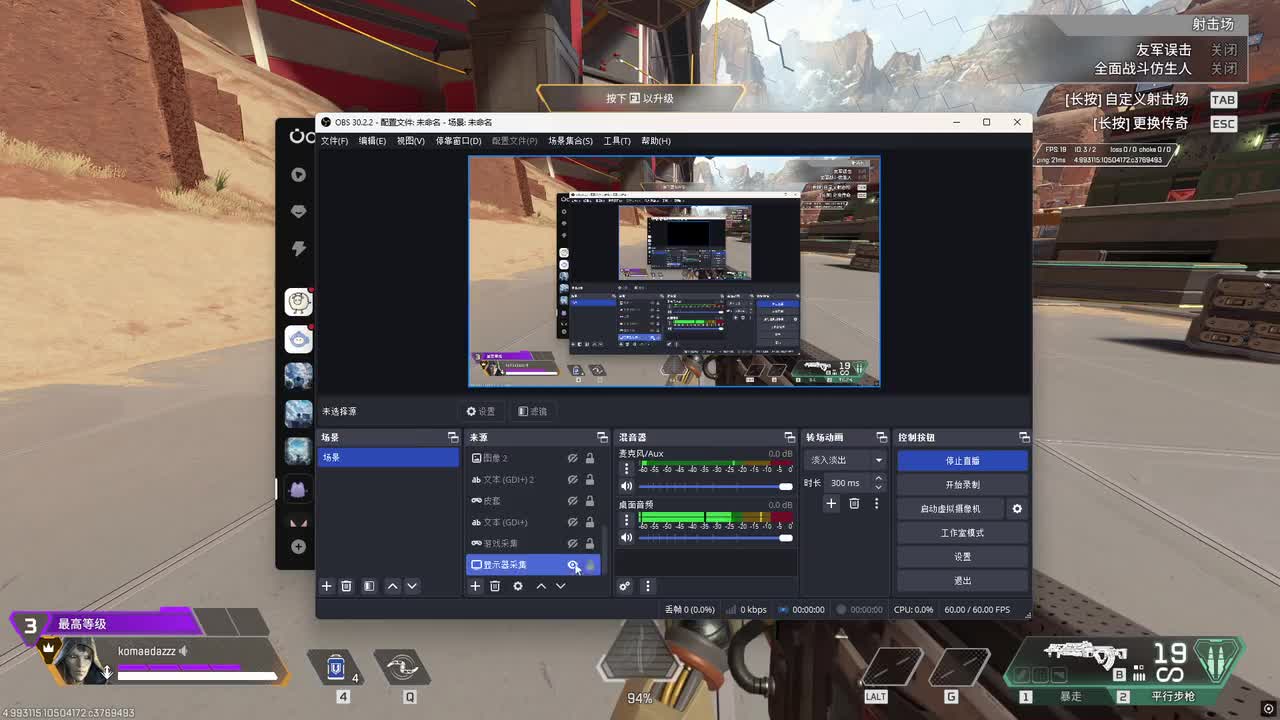The height and width of the screenshot is (720, 1280).
Task: Click the sources list scrollbar
Action: click(604, 550)
